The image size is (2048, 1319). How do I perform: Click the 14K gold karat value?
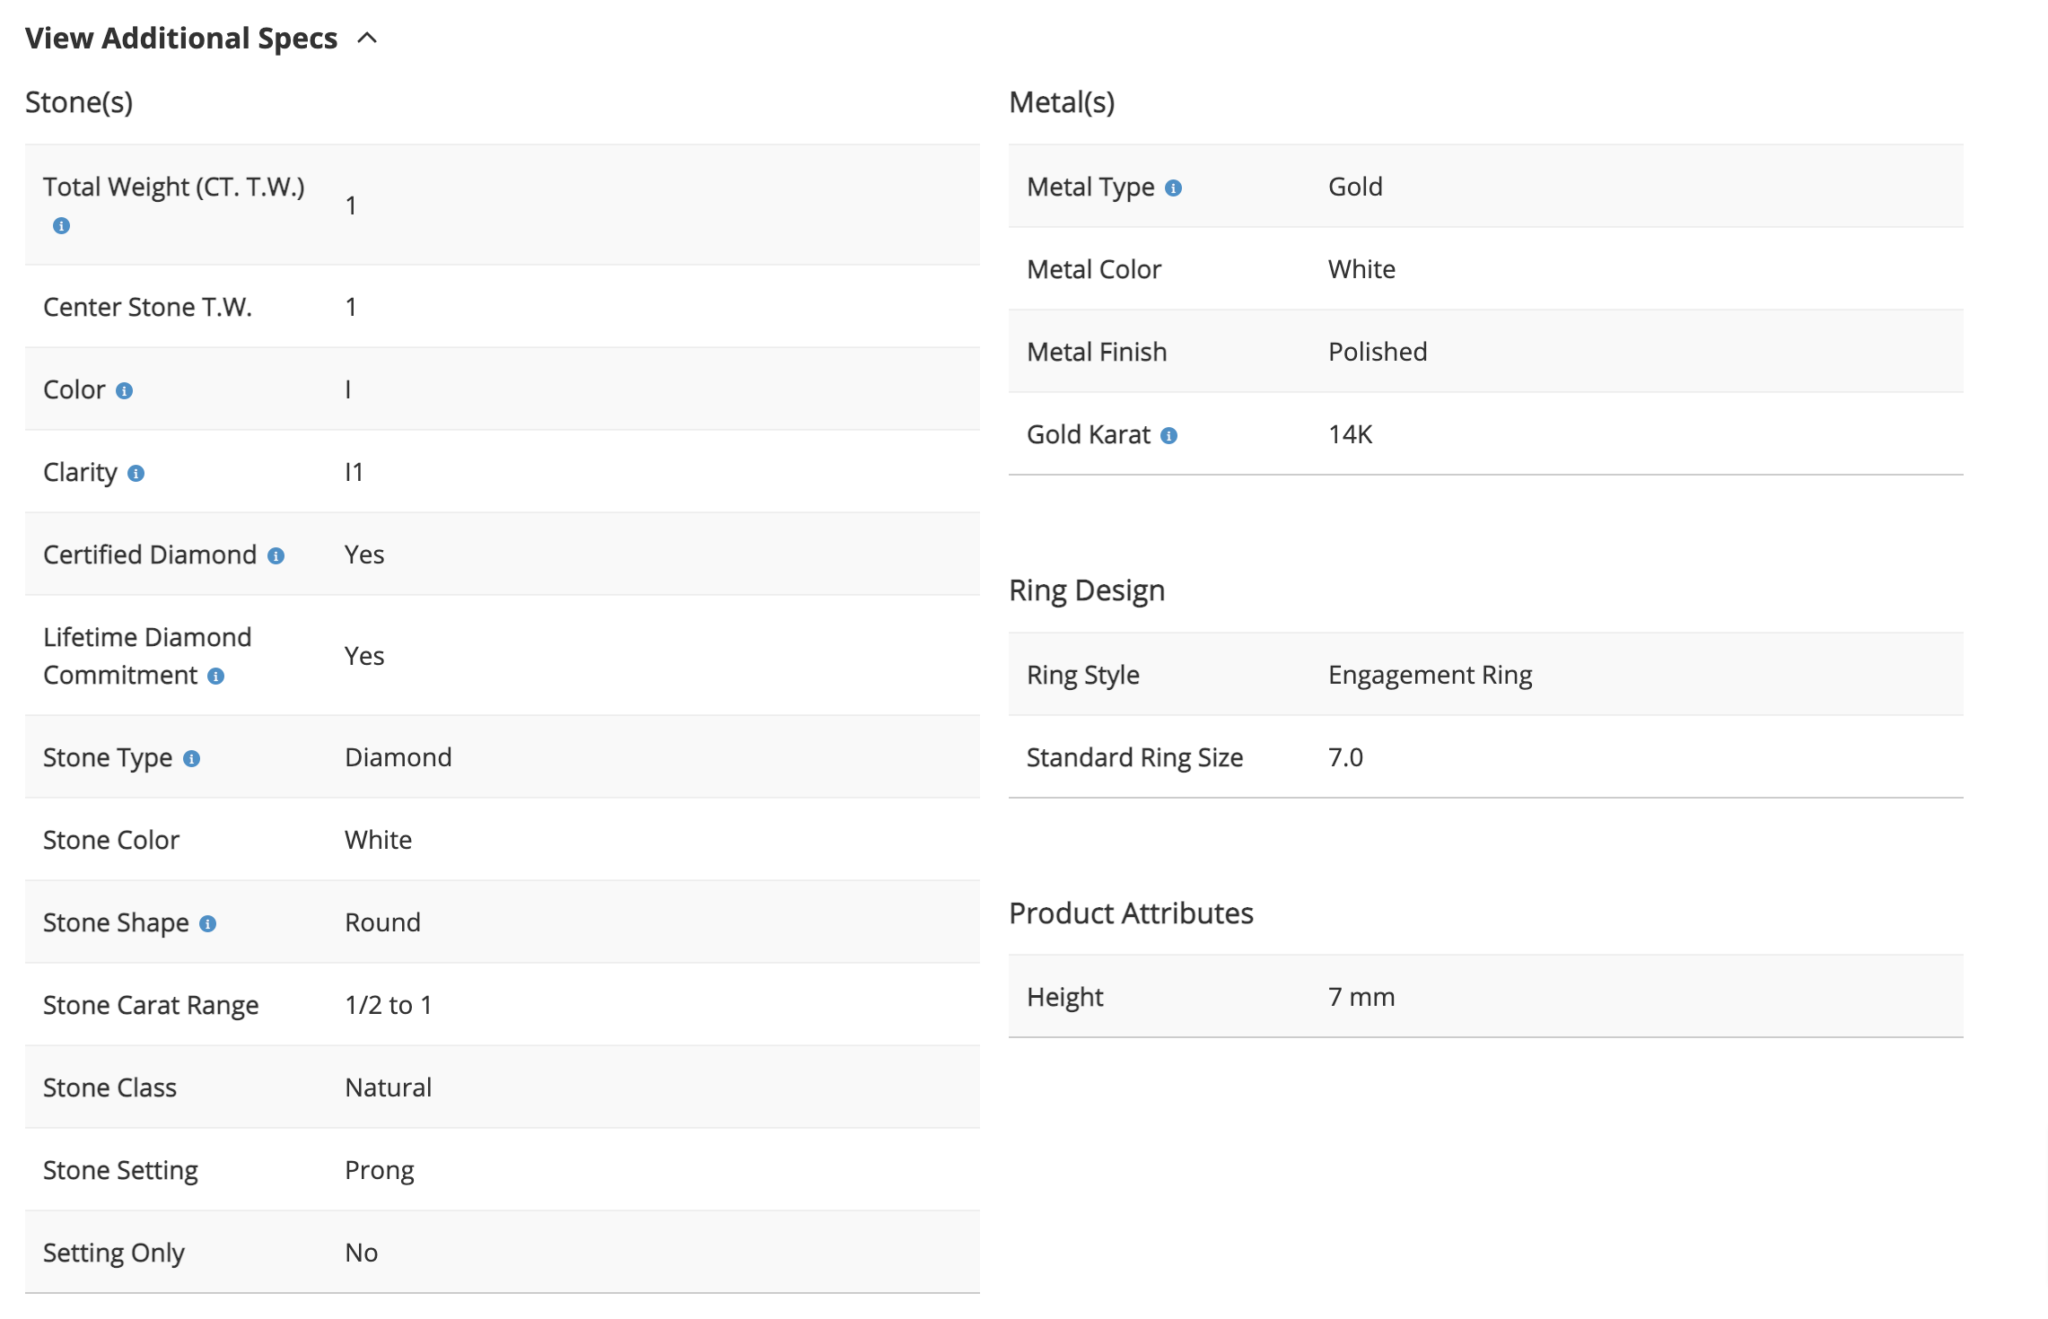pos(1350,435)
